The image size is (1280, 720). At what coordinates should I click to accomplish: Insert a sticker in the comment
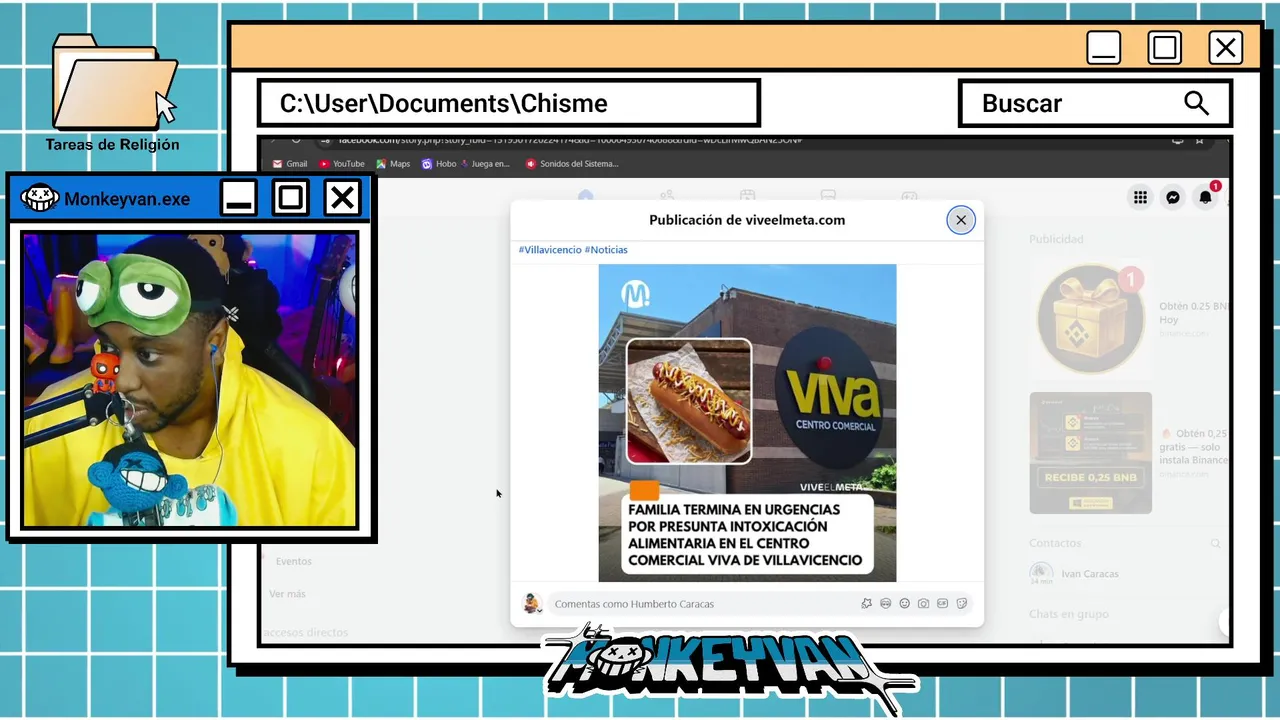coord(961,604)
